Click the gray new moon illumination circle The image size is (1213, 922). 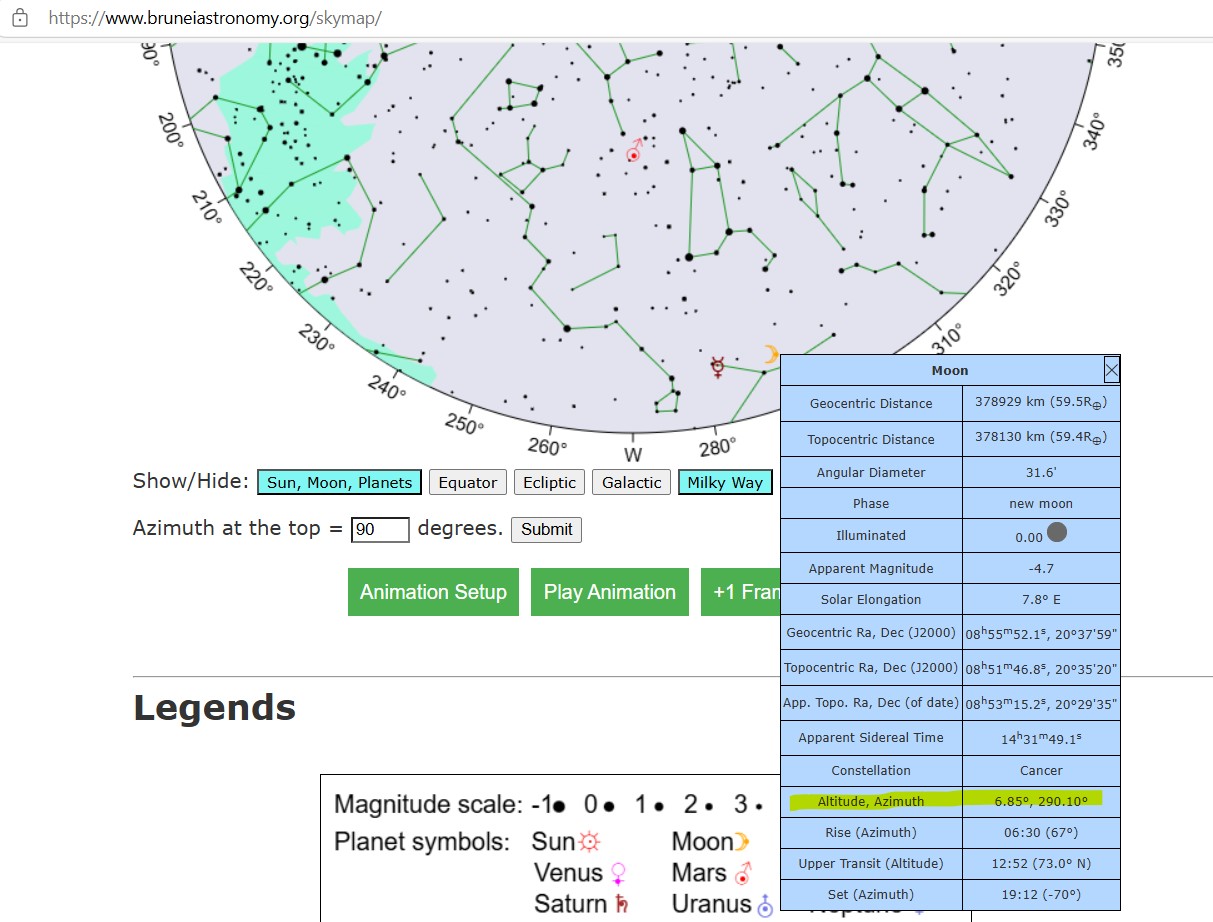click(1056, 533)
